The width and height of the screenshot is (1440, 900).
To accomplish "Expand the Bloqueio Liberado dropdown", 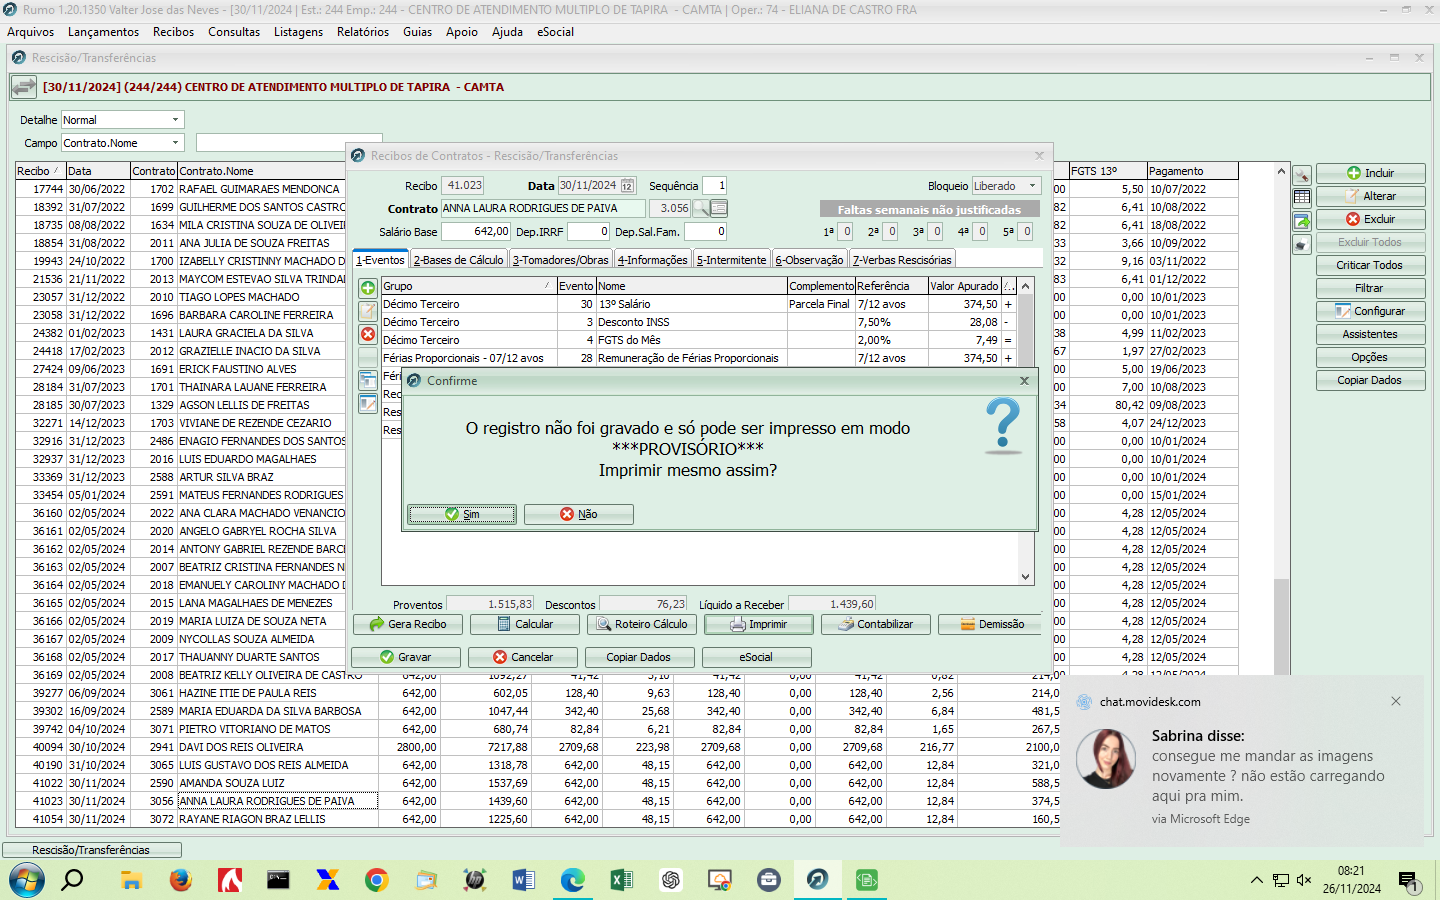I will tap(1032, 186).
